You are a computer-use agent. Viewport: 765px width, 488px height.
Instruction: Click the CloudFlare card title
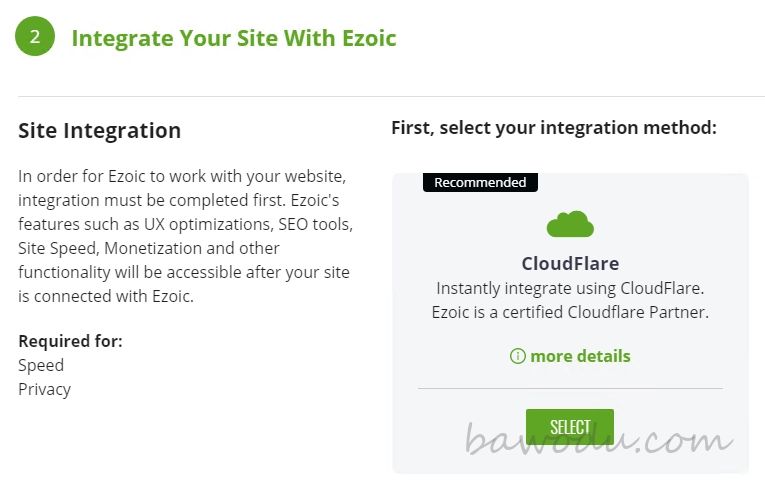click(x=570, y=264)
